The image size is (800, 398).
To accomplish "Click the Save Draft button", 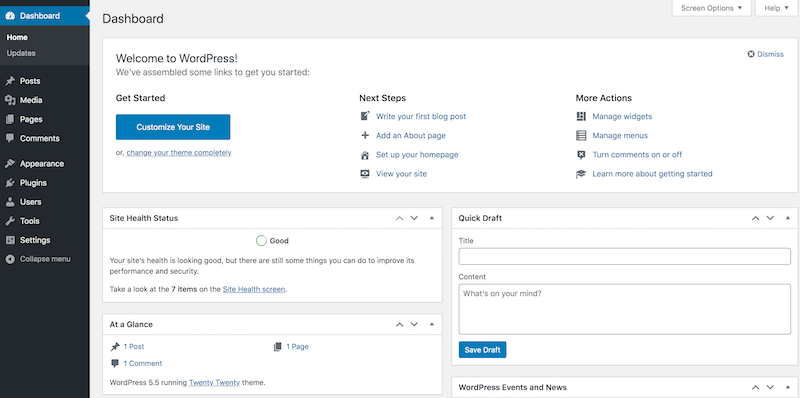I will (x=482, y=350).
